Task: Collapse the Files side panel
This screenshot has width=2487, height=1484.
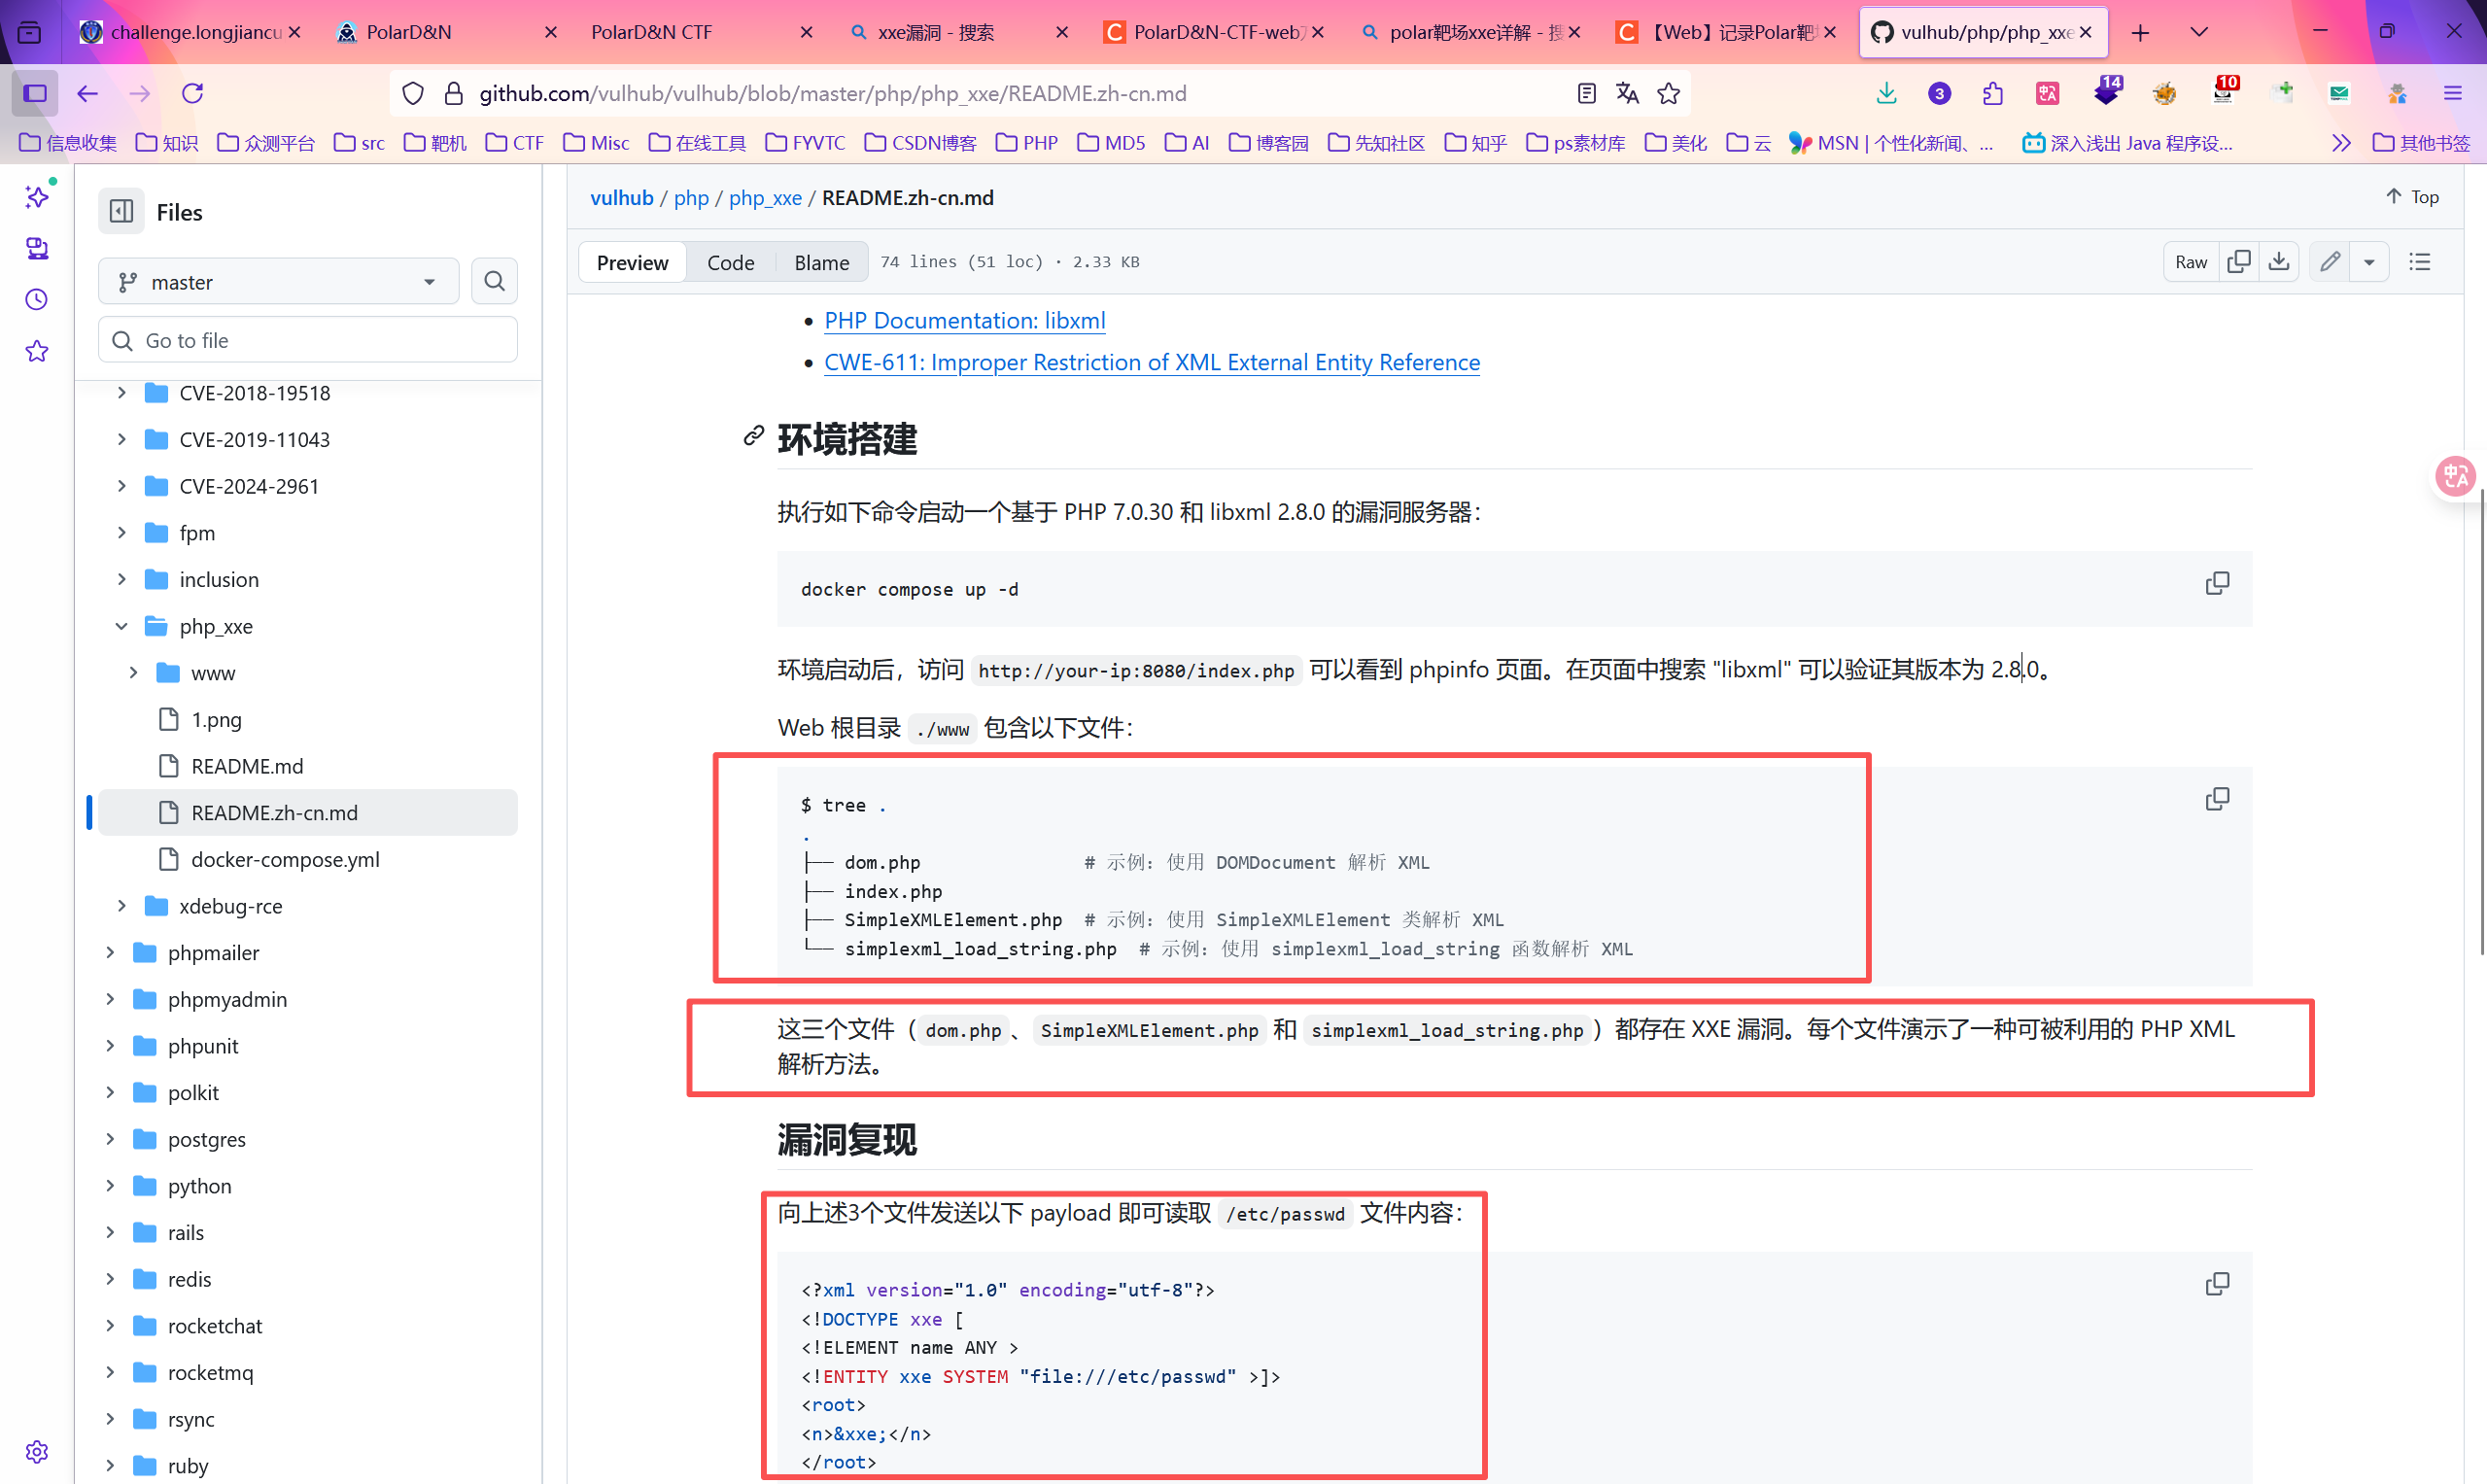Action: tap(121, 212)
